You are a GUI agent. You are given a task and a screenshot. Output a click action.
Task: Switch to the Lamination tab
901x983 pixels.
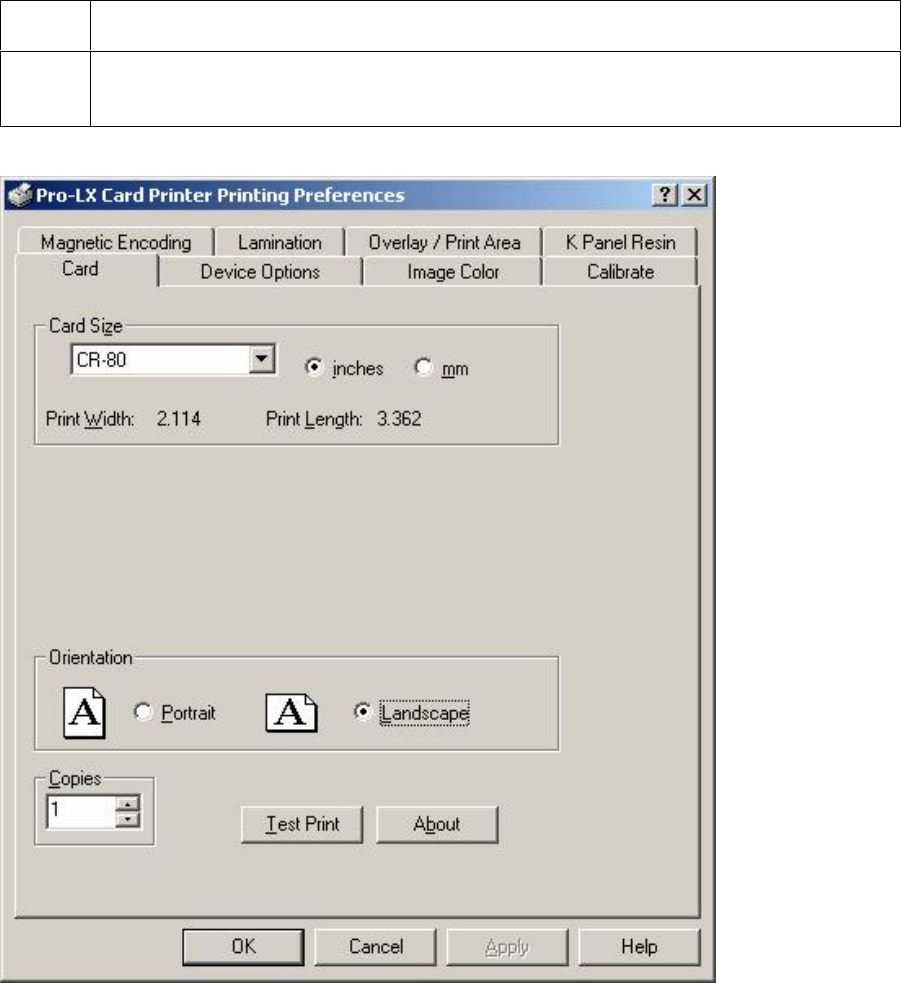tap(280, 243)
